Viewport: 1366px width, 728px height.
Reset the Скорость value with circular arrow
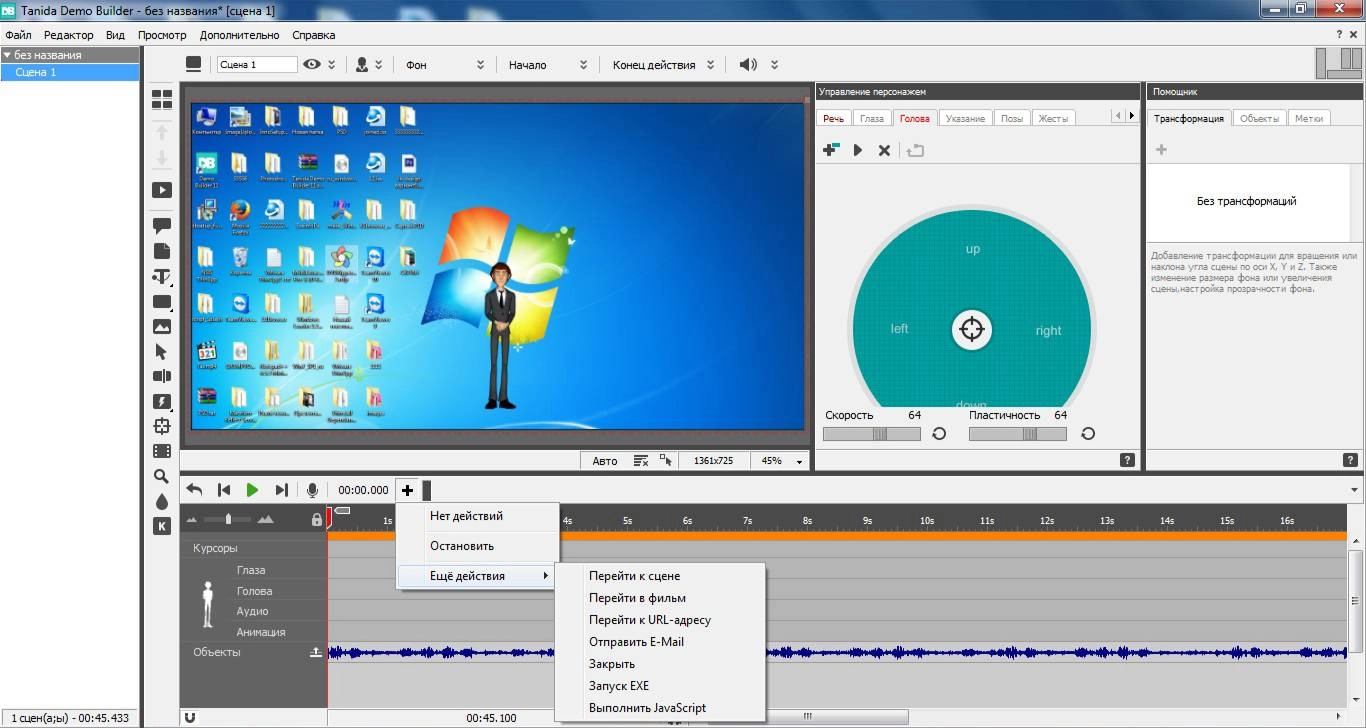click(x=939, y=433)
